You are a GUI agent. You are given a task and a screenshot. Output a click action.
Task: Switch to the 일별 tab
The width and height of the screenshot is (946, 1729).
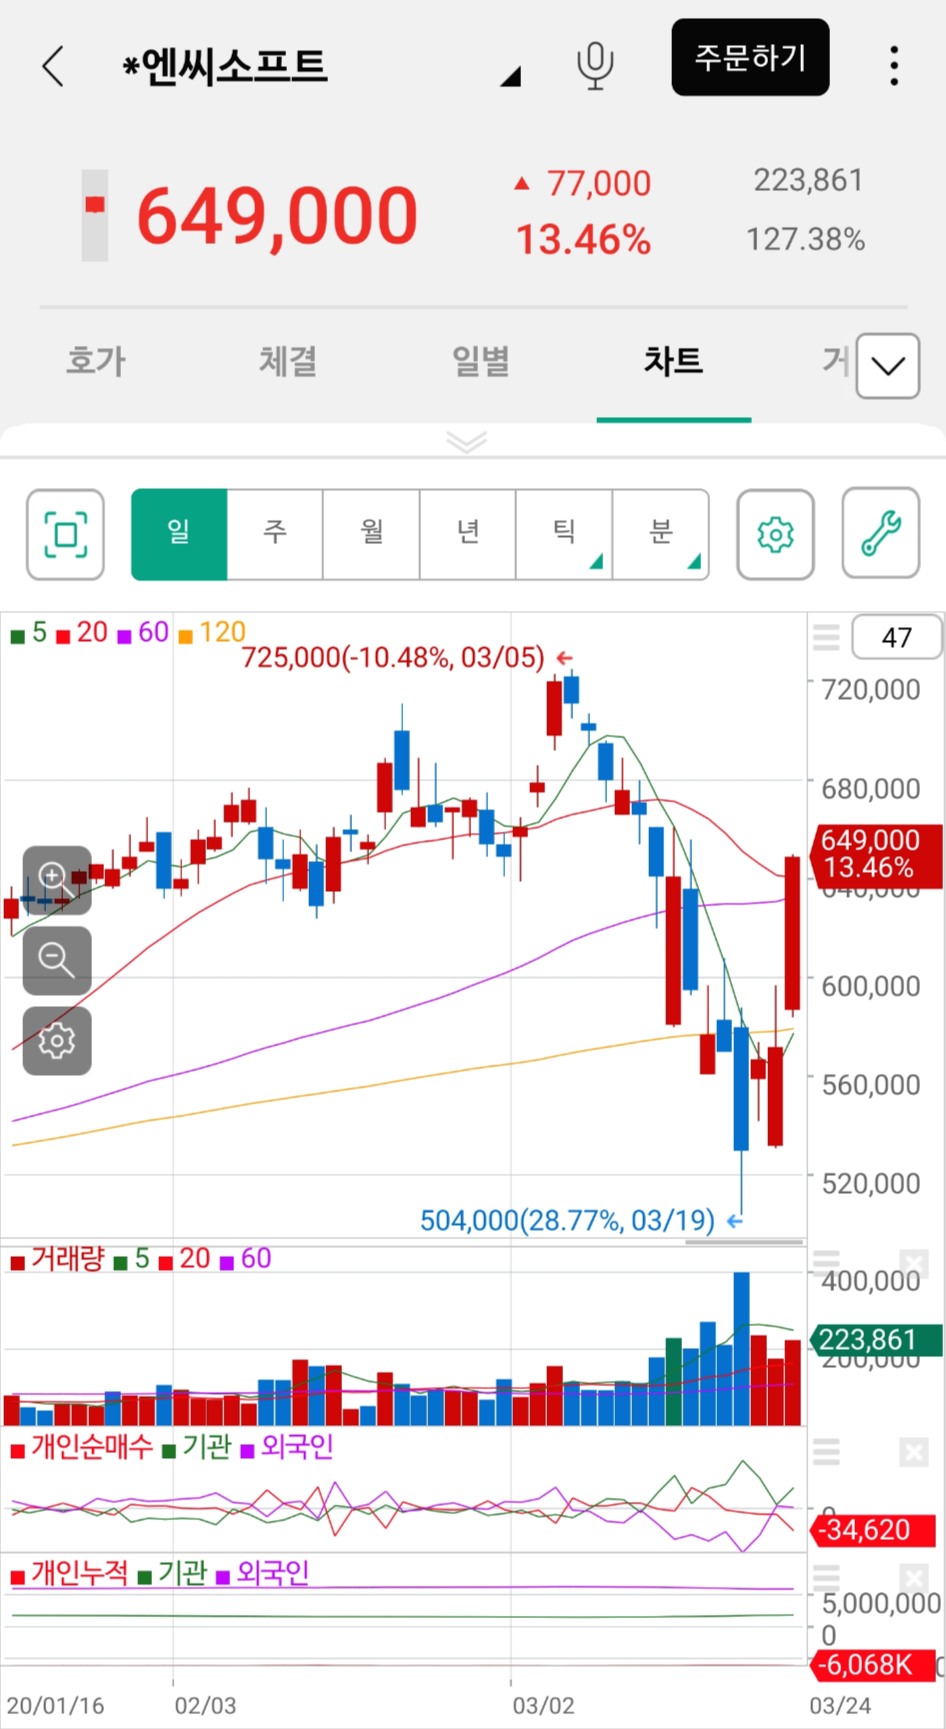[x=481, y=361]
